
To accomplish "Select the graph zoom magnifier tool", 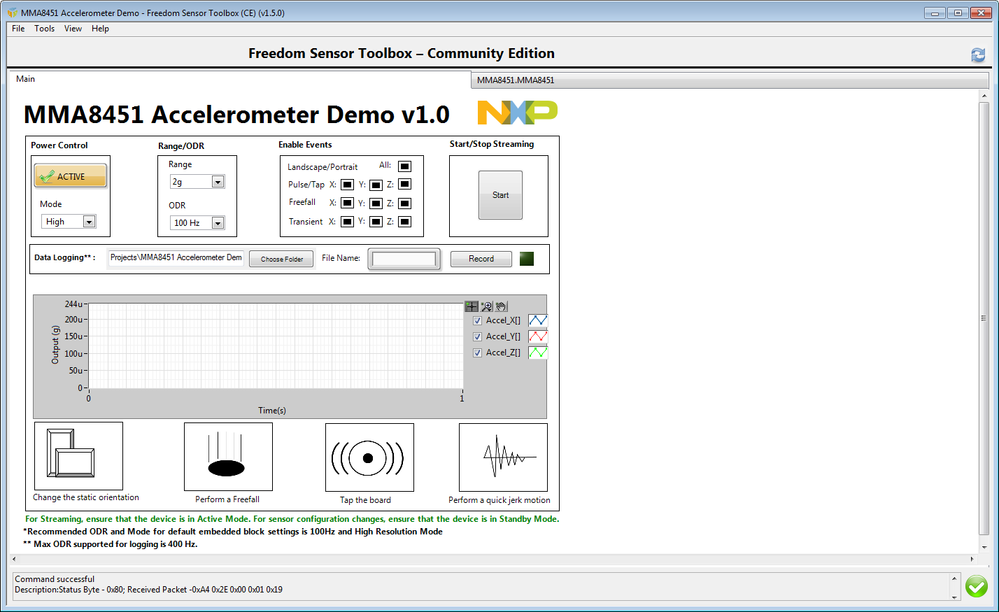I will tap(486, 306).
